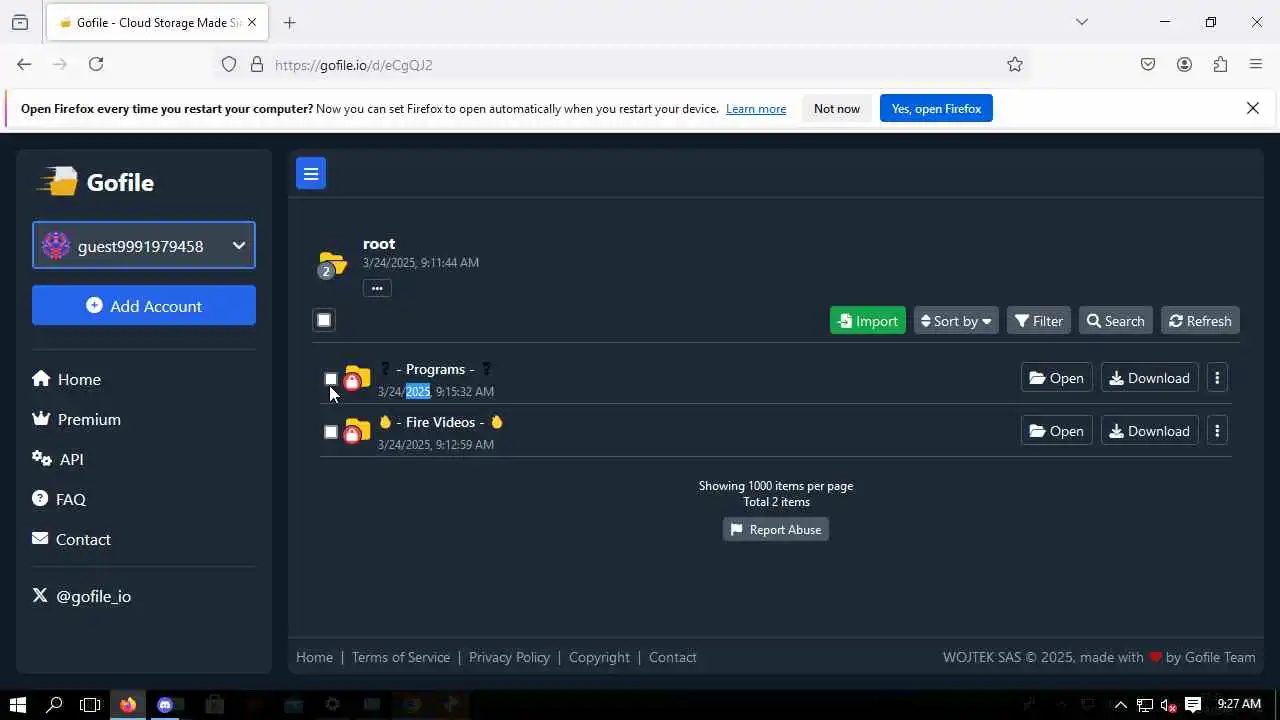Open the site padlock info
This screenshot has height=720, width=1280.
pyautogui.click(x=257, y=64)
